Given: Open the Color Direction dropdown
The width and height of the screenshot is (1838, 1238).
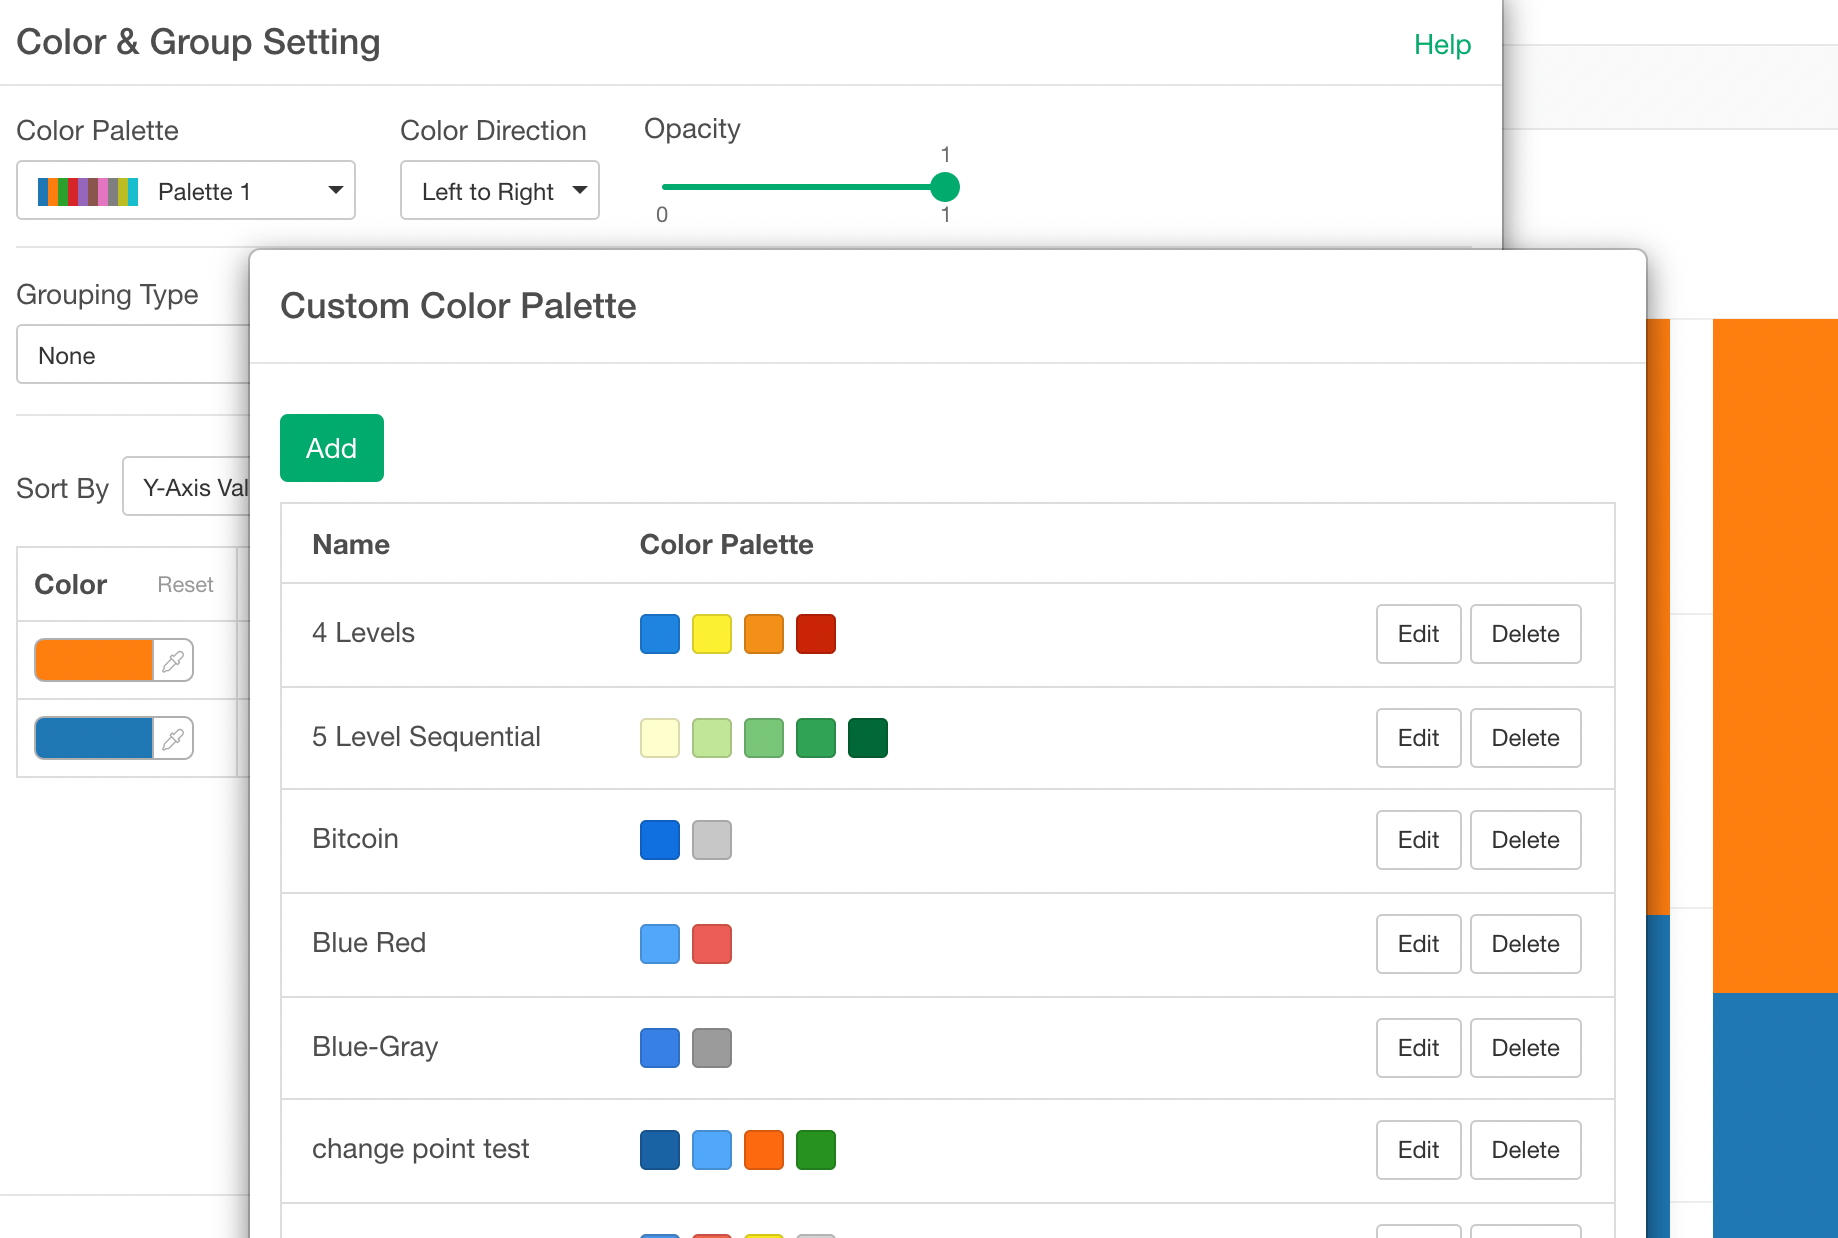Looking at the screenshot, I should pos(500,190).
